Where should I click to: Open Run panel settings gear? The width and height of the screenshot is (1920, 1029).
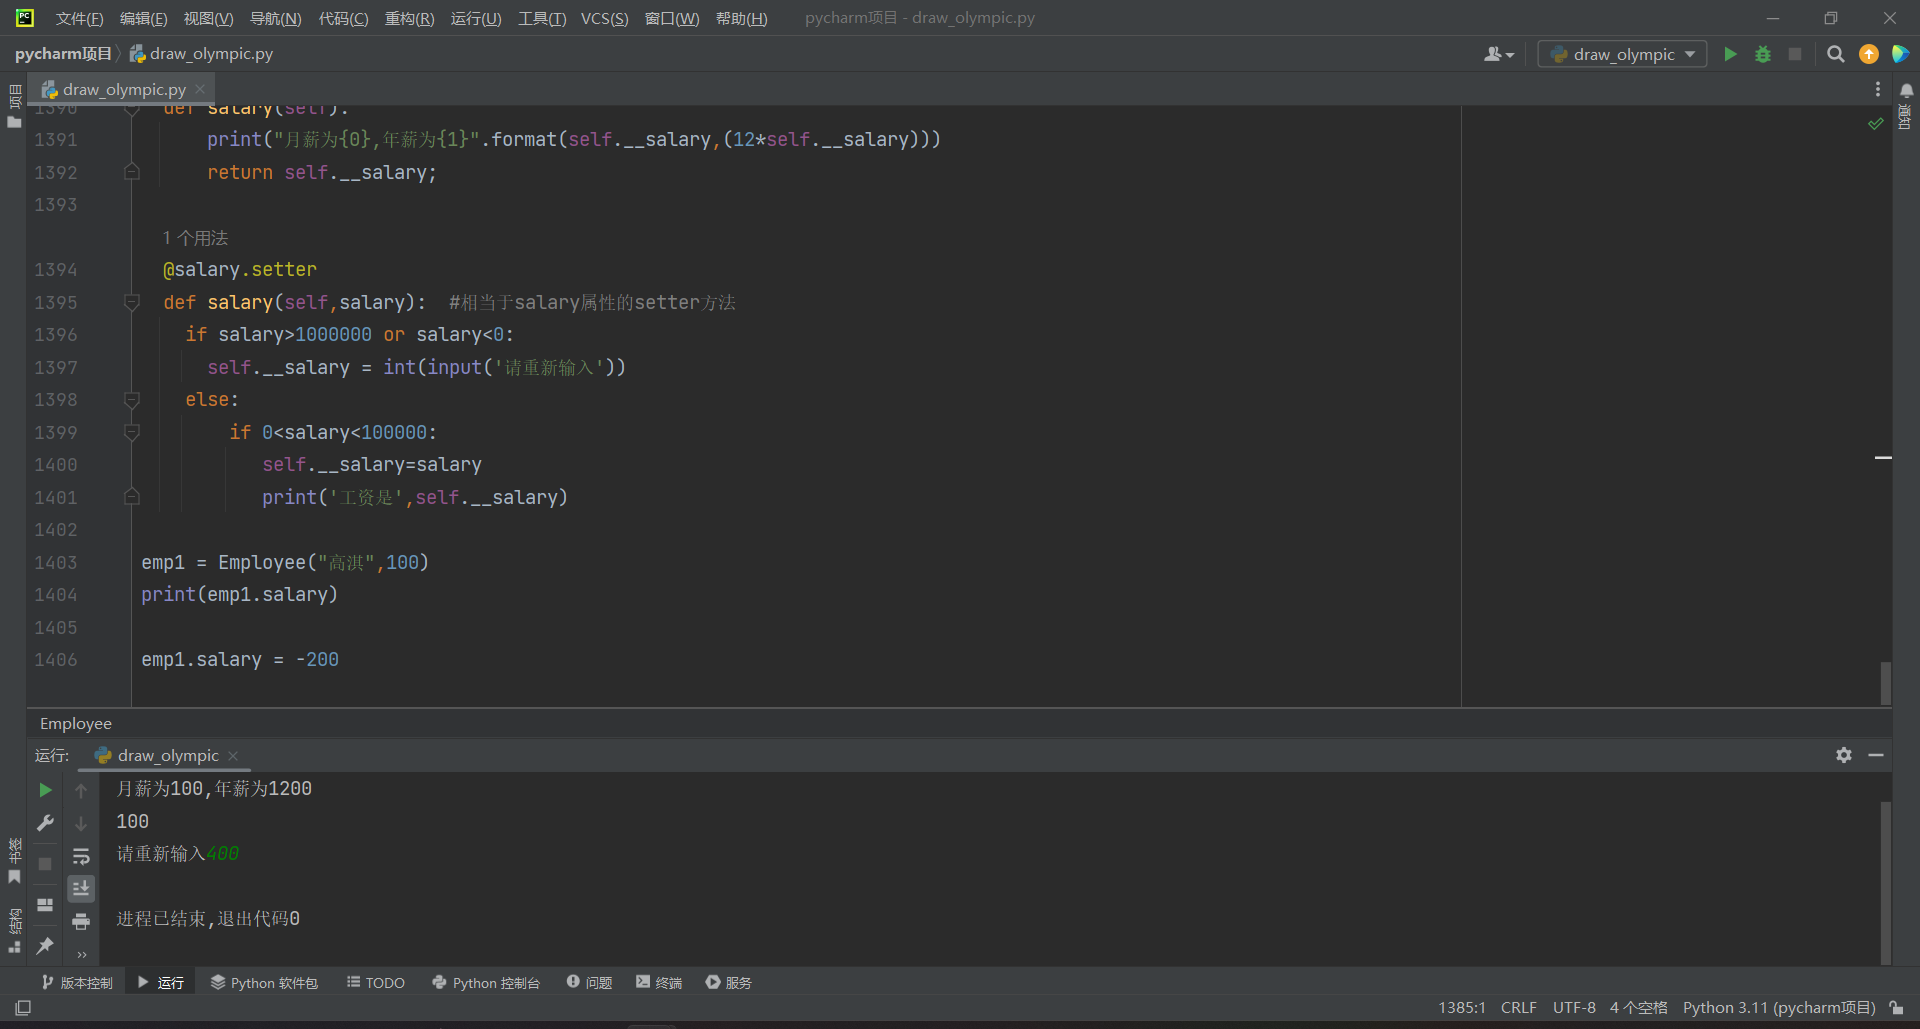(x=1844, y=755)
